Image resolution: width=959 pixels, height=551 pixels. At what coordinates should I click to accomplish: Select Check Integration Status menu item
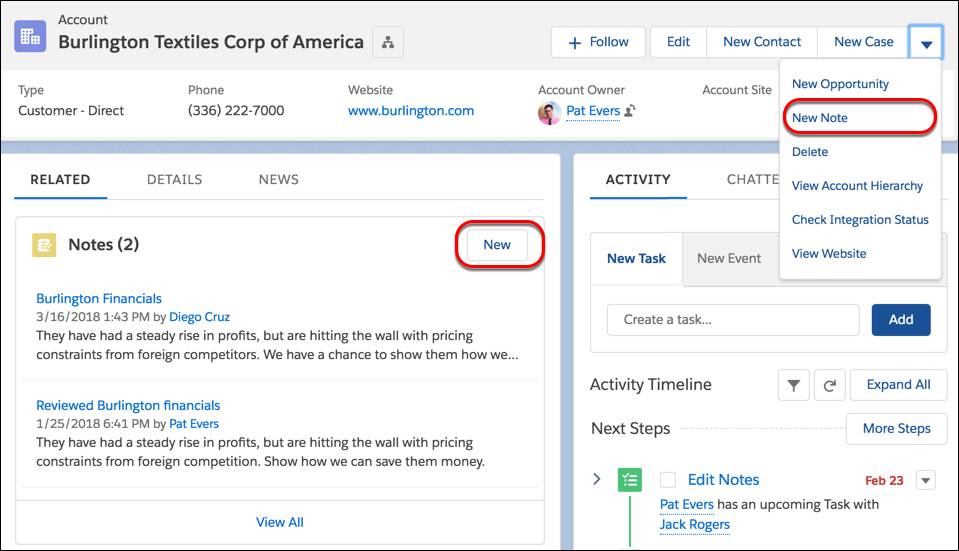point(860,220)
